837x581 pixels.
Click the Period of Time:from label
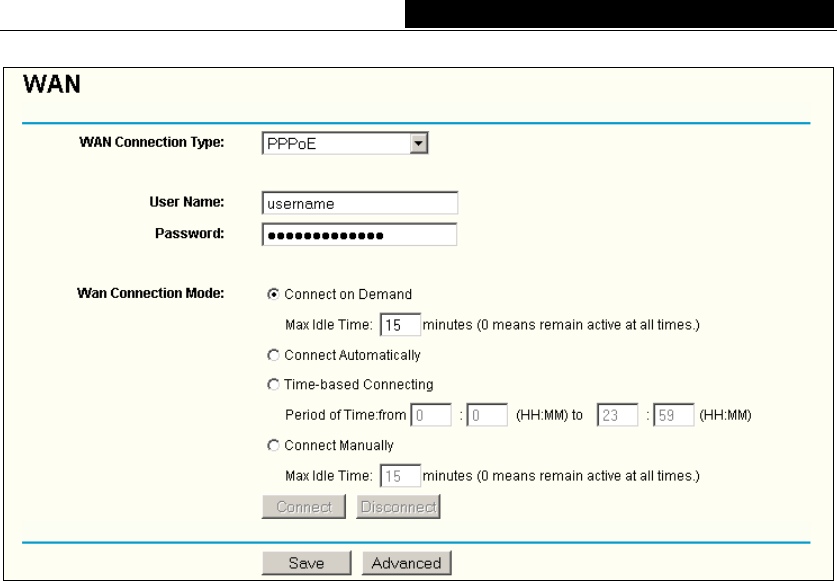tap(345, 415)
